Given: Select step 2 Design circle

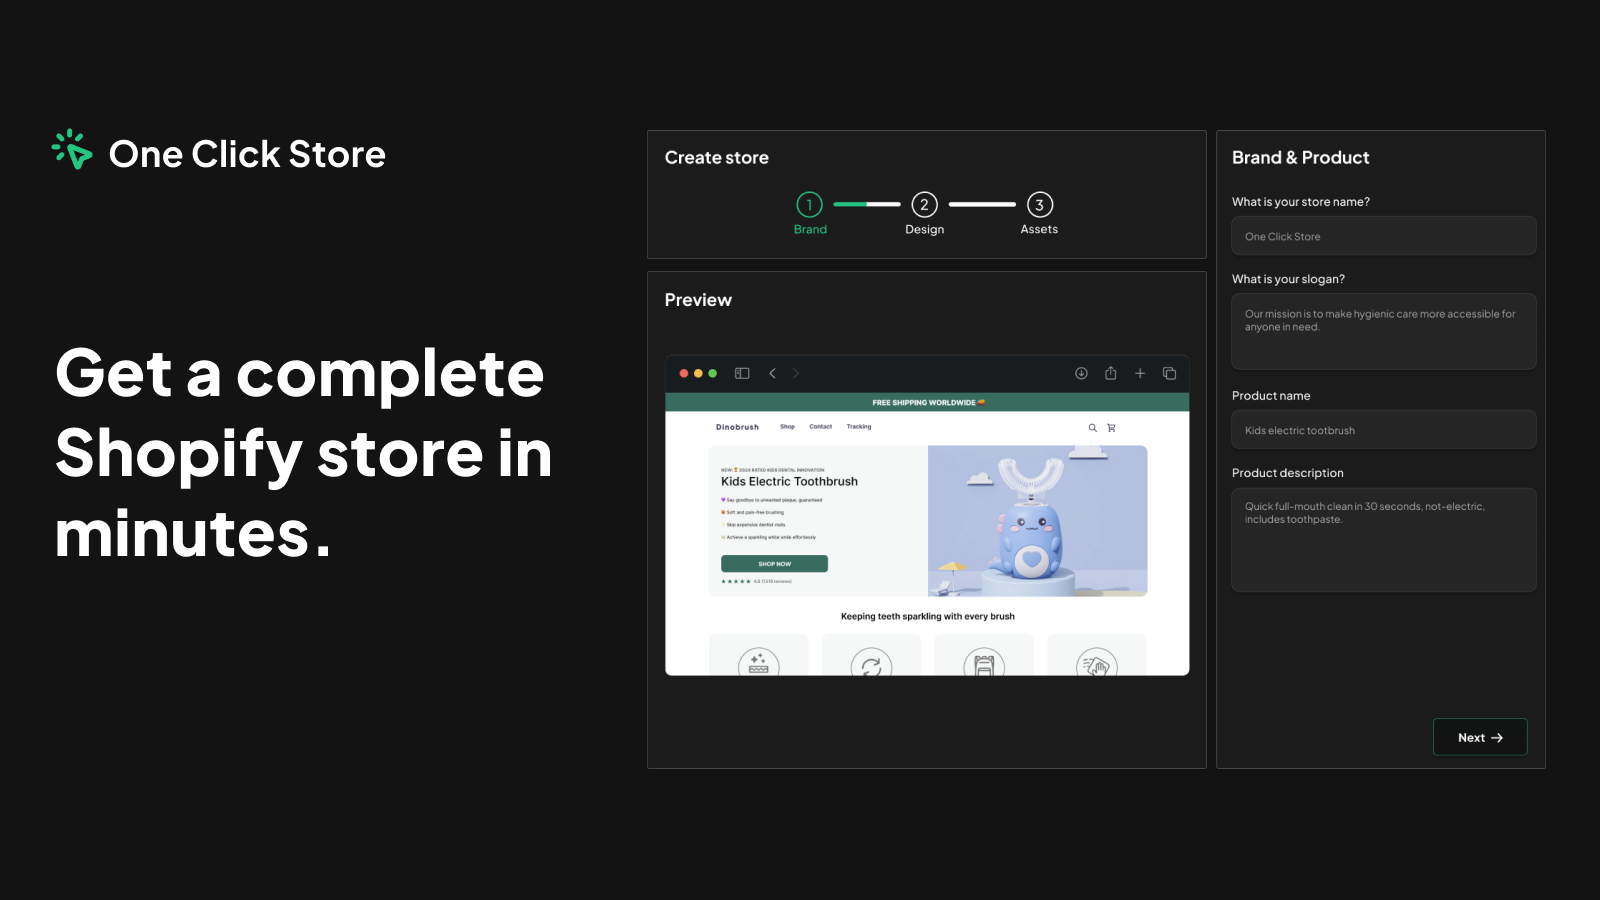Looking at the screenshot, I should 924,205.
